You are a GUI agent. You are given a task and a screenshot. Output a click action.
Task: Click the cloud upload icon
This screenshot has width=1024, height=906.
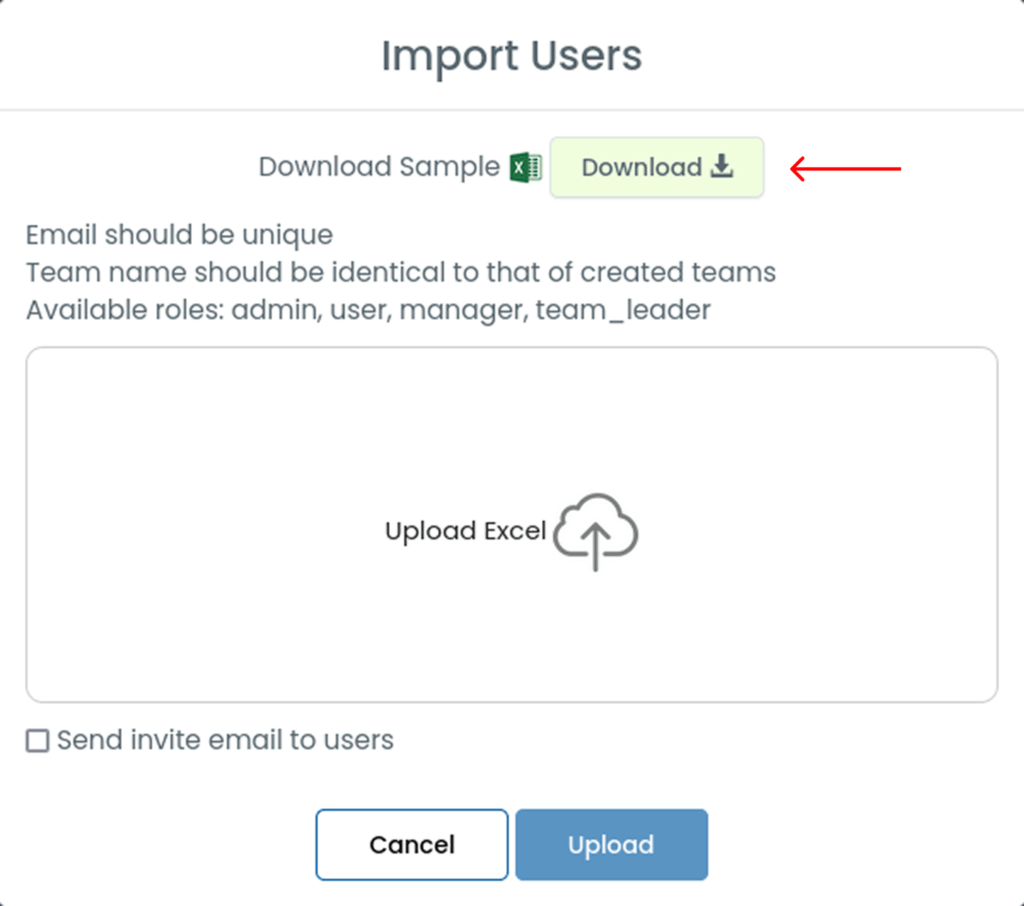pyautogui.click(x=596, y=532)
